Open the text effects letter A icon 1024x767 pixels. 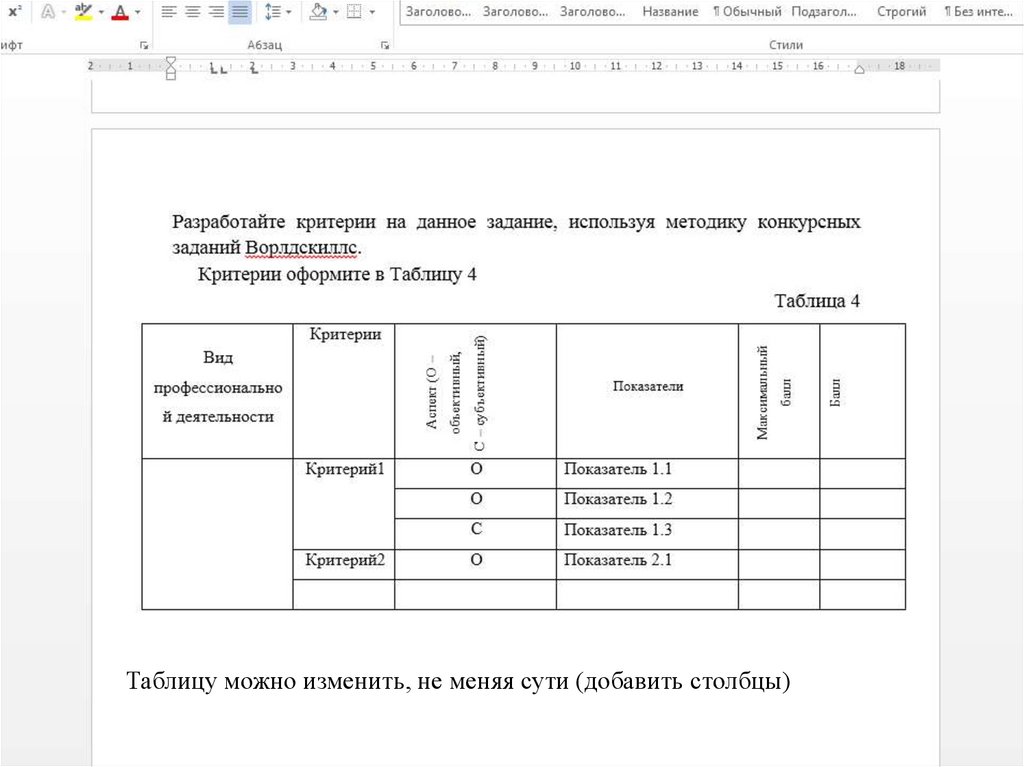[x=48, y=11]
